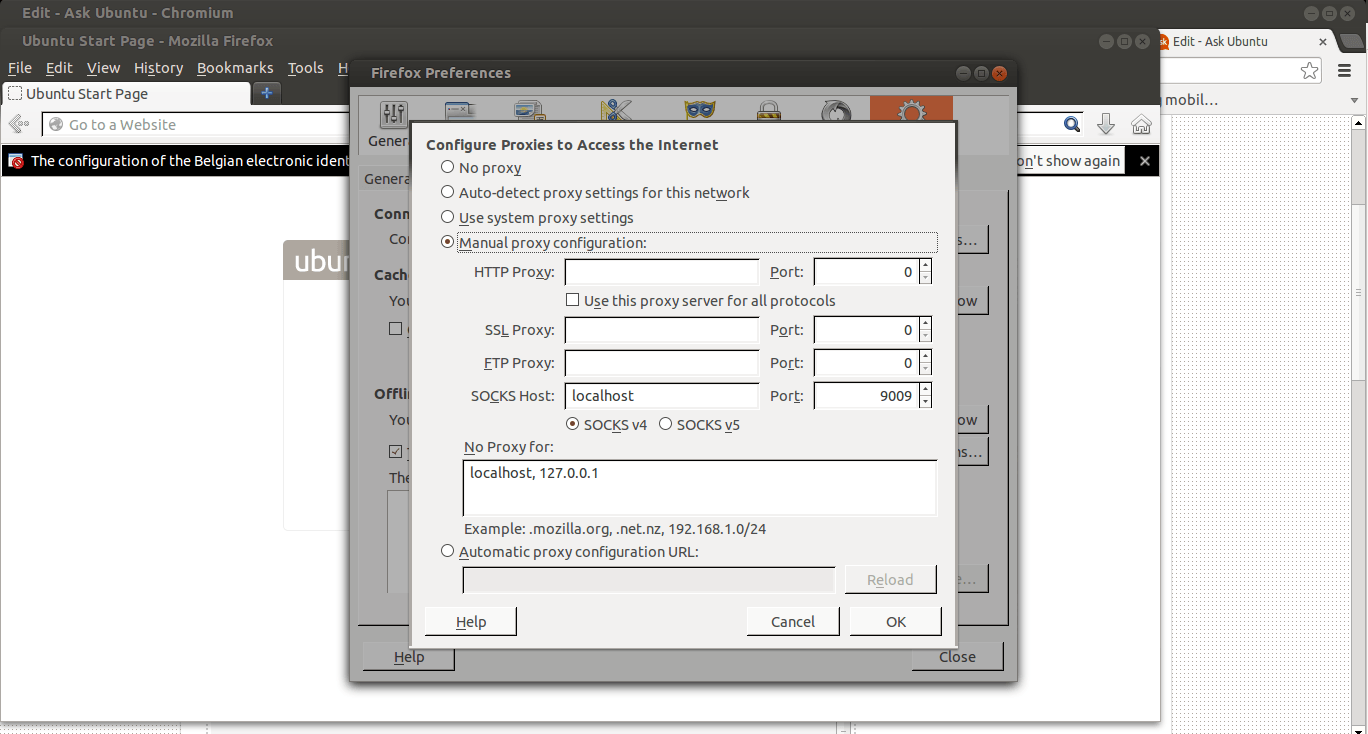Open the Tabs preferences pane icon
The image size is (1368, 734).
coord(460,110)
